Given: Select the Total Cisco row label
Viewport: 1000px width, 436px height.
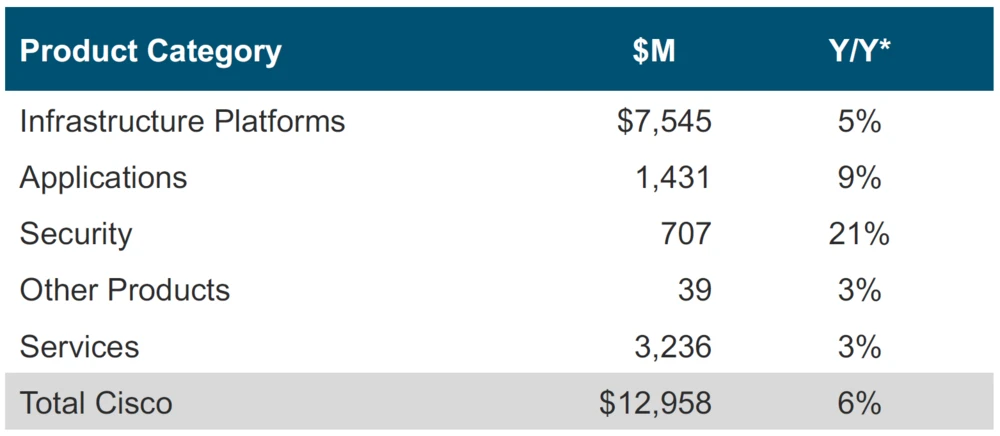Looking at the screenshot, I should [96, 403].
